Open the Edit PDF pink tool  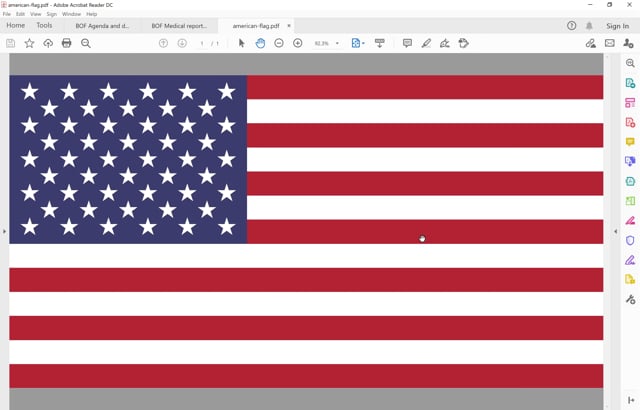point(630,103)
